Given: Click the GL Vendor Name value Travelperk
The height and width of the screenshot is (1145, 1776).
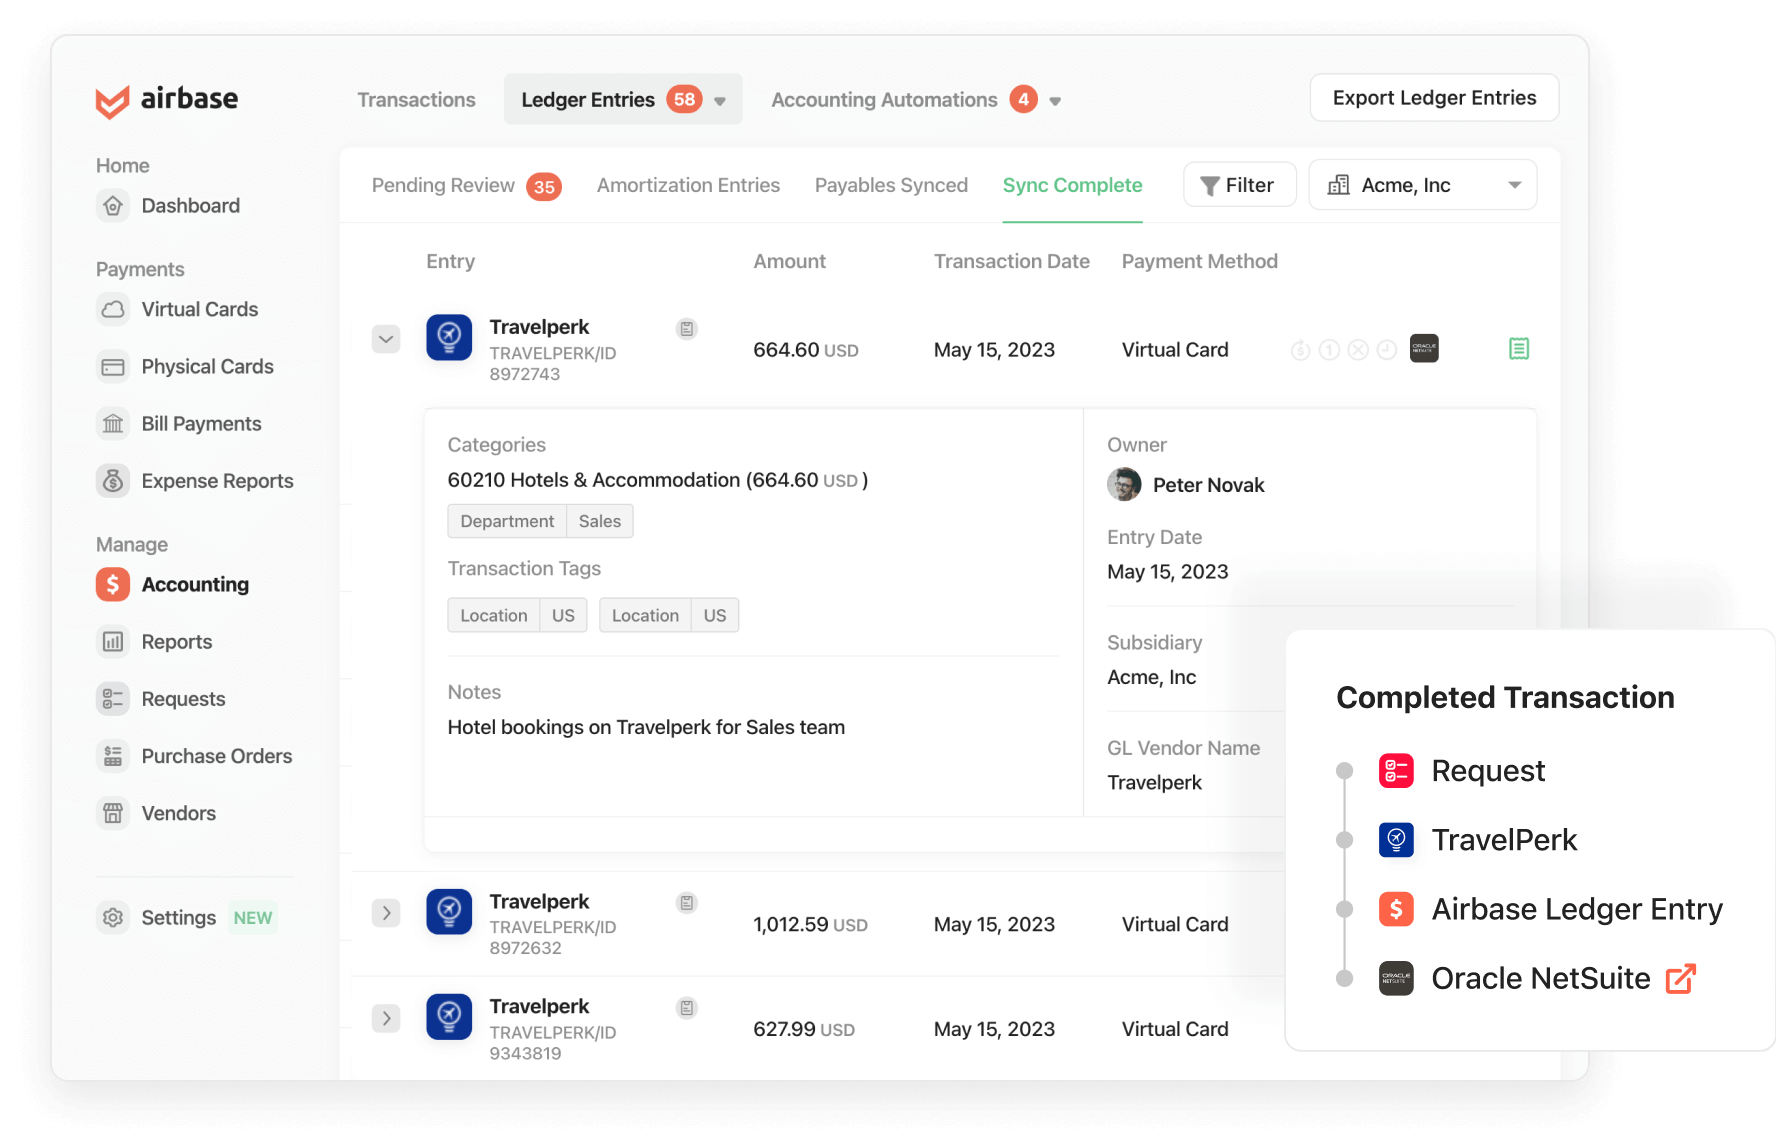Looking at the screenshot, I should coord(1154,783).
